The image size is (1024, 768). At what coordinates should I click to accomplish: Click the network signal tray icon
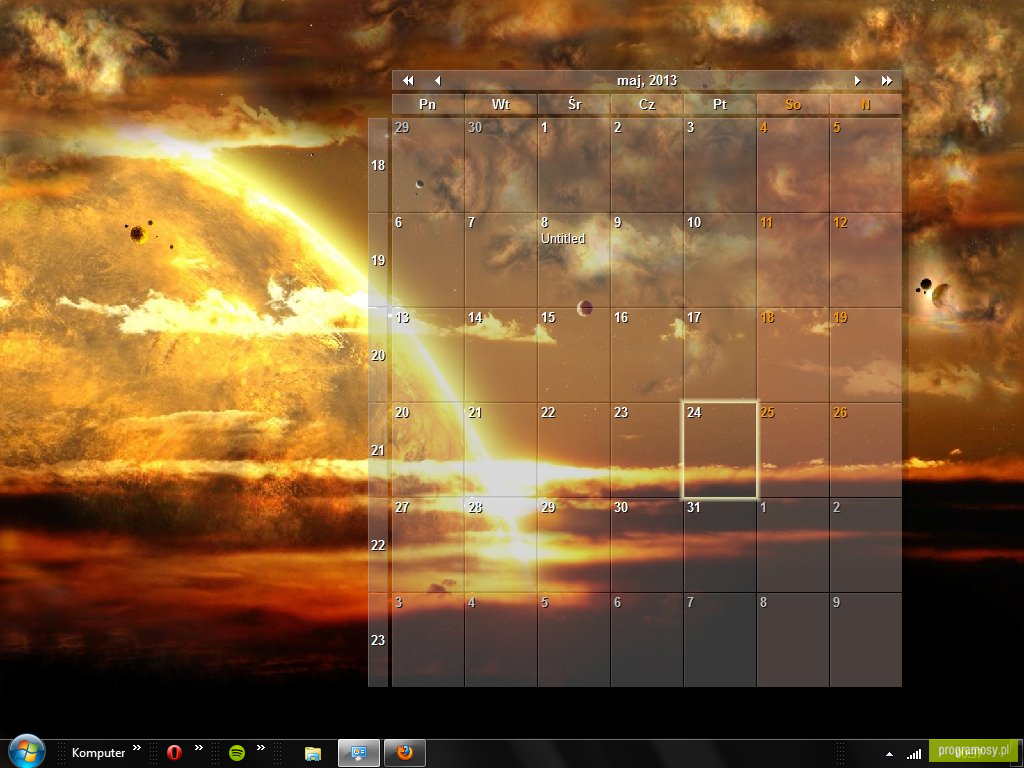(914, 754)
